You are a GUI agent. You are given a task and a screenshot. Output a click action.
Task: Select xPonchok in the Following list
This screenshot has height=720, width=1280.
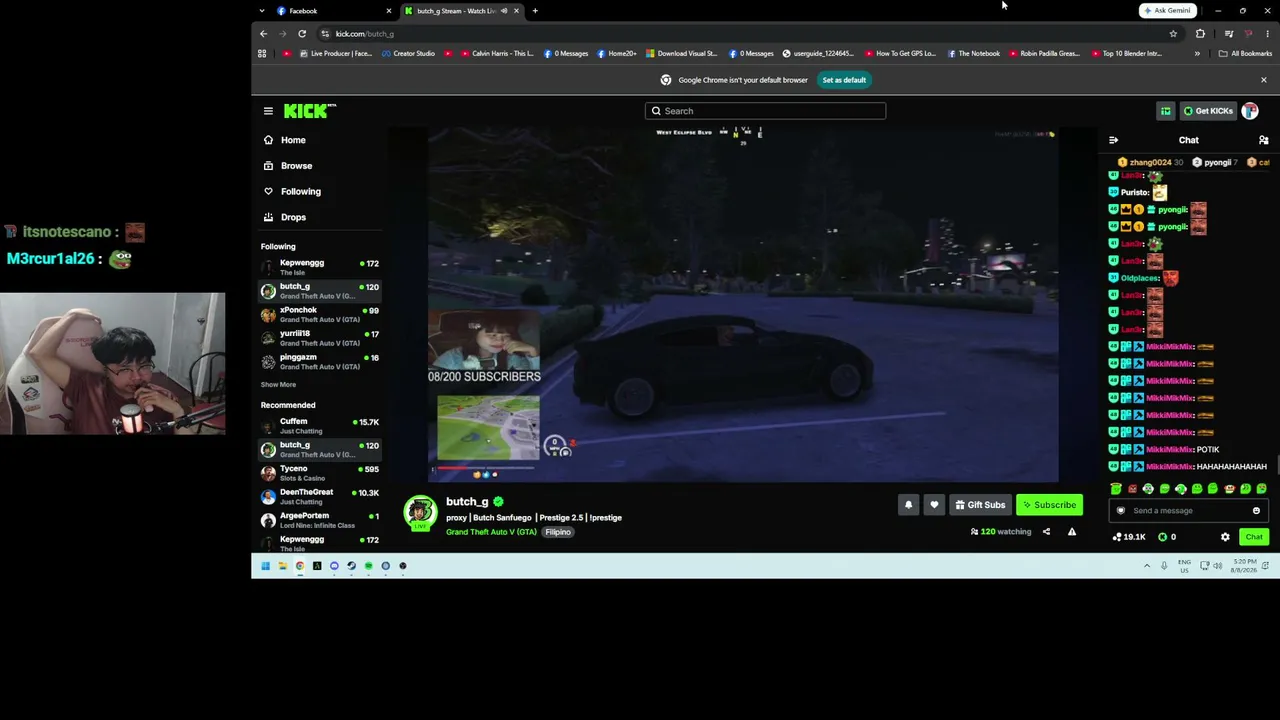click(320, 315)
